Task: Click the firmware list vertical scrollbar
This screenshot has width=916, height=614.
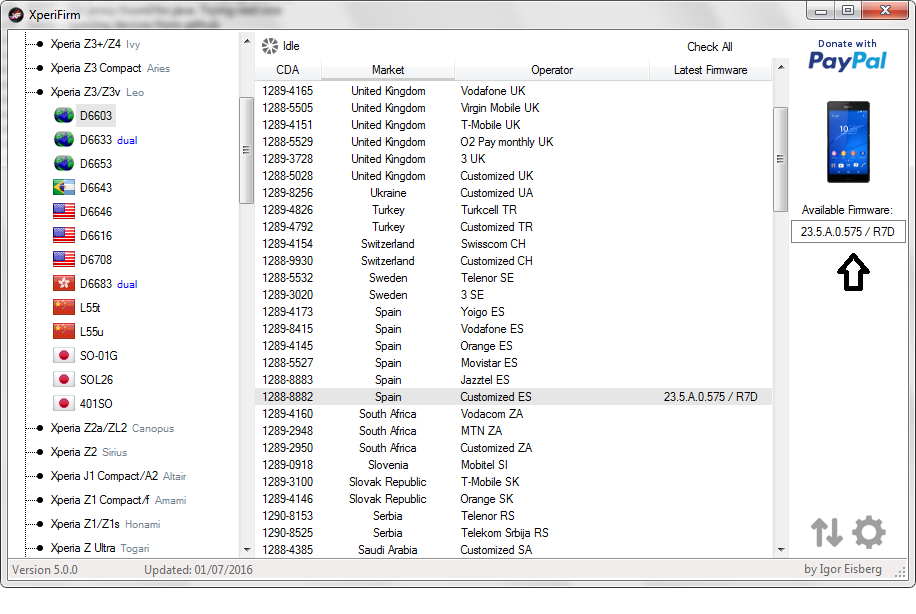Action: pyautogui.click(x=781, y=300)
